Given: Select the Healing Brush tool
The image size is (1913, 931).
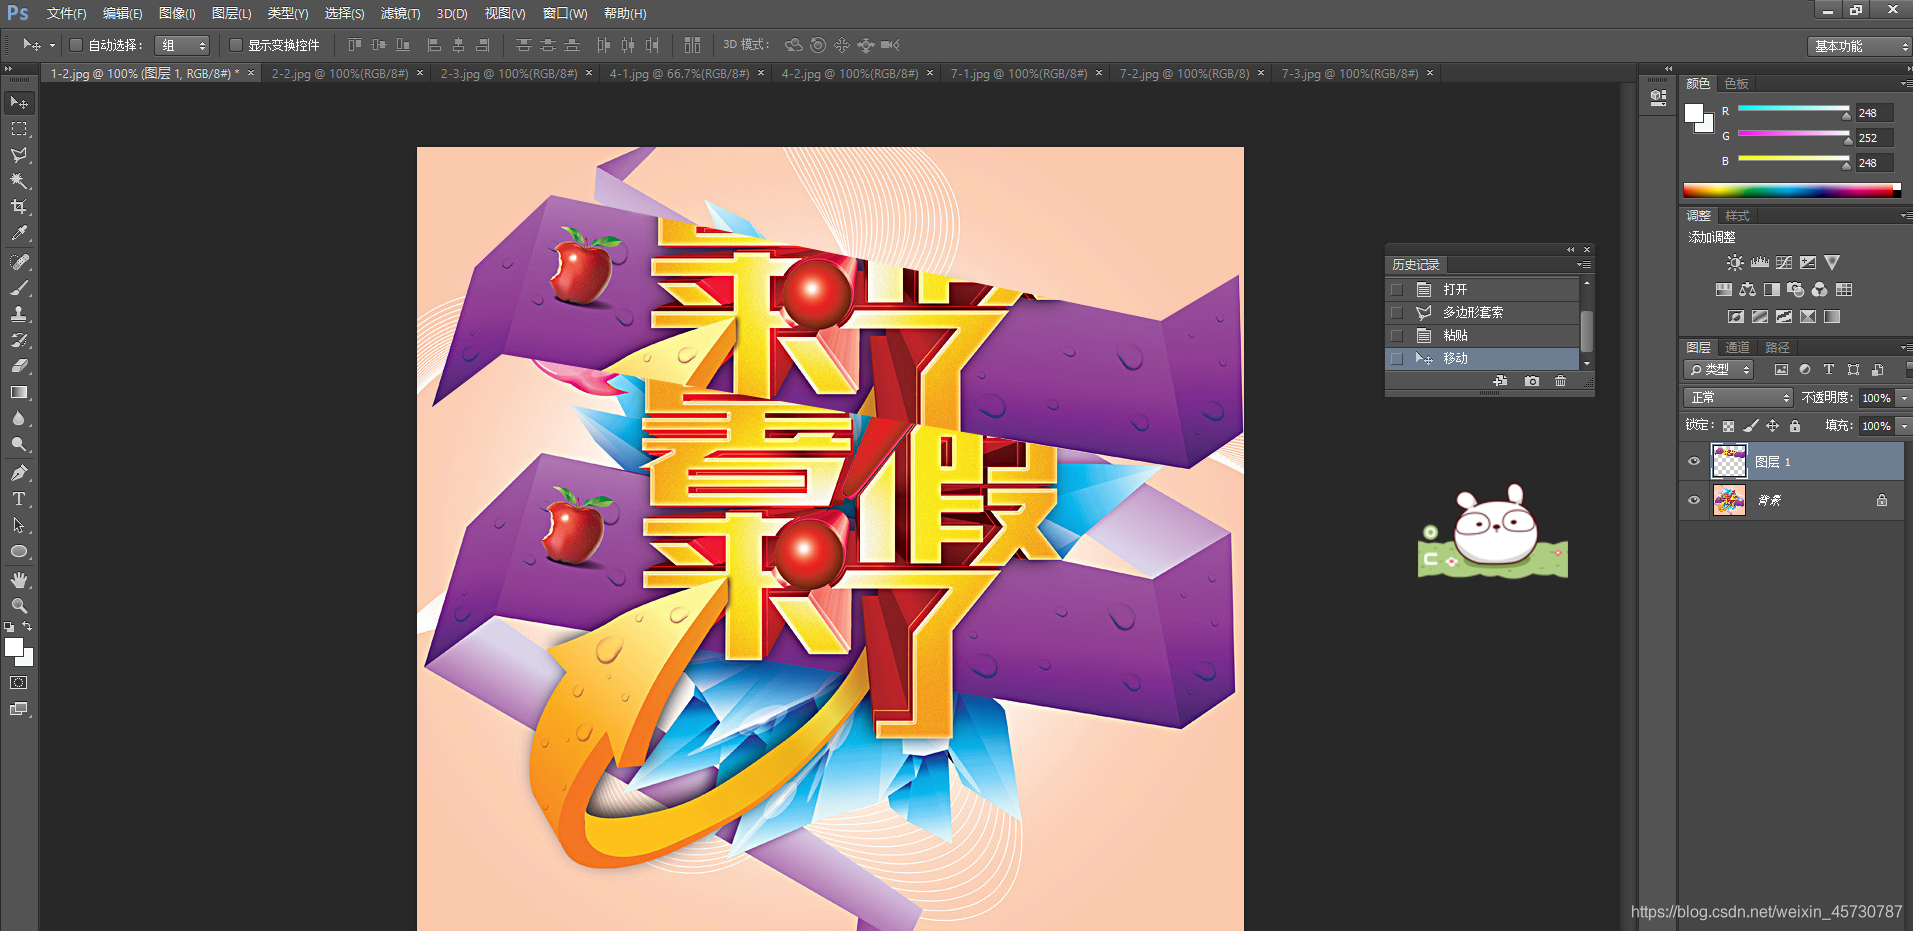Looking at the screenshot, I should click(19, 262).
